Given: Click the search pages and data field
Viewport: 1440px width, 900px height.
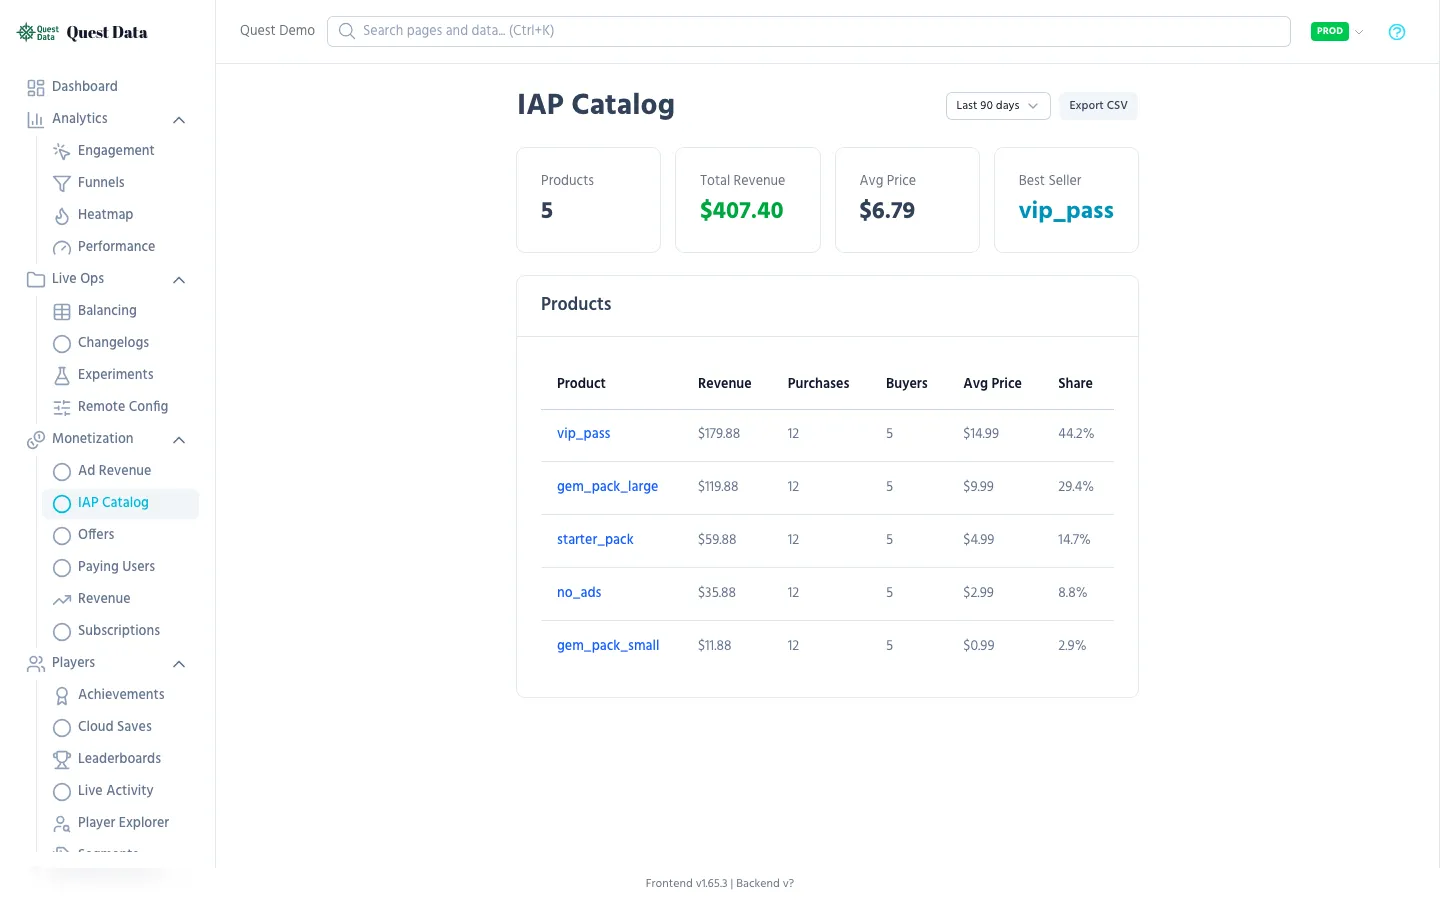Looking at the screenshot, I should pyautogui.click(x=808, y=31).
